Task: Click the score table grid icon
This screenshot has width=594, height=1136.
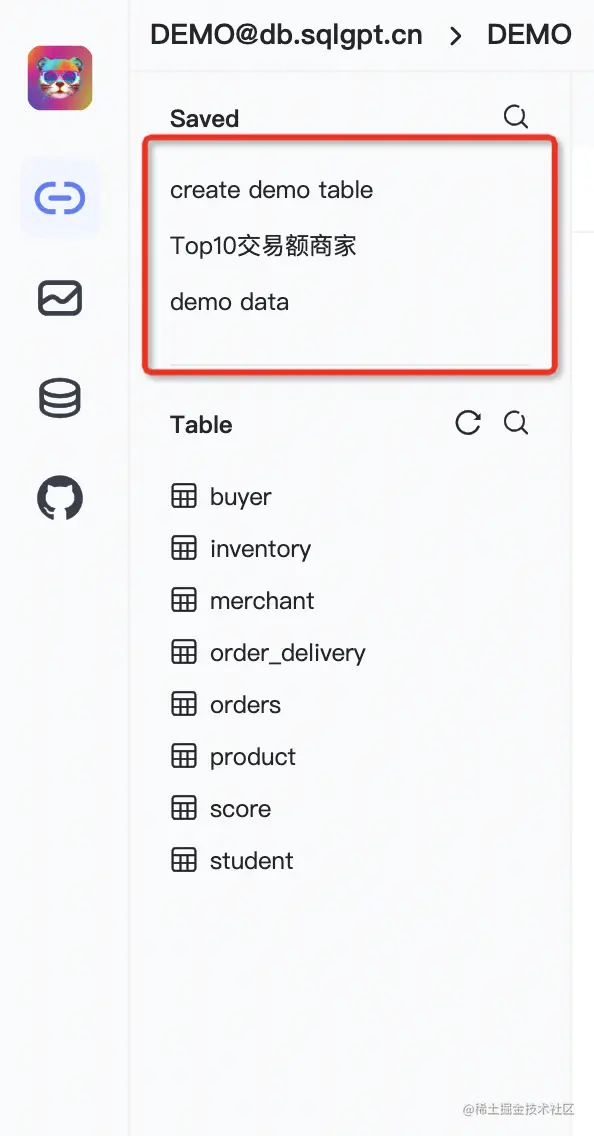Action: [183, 808]
